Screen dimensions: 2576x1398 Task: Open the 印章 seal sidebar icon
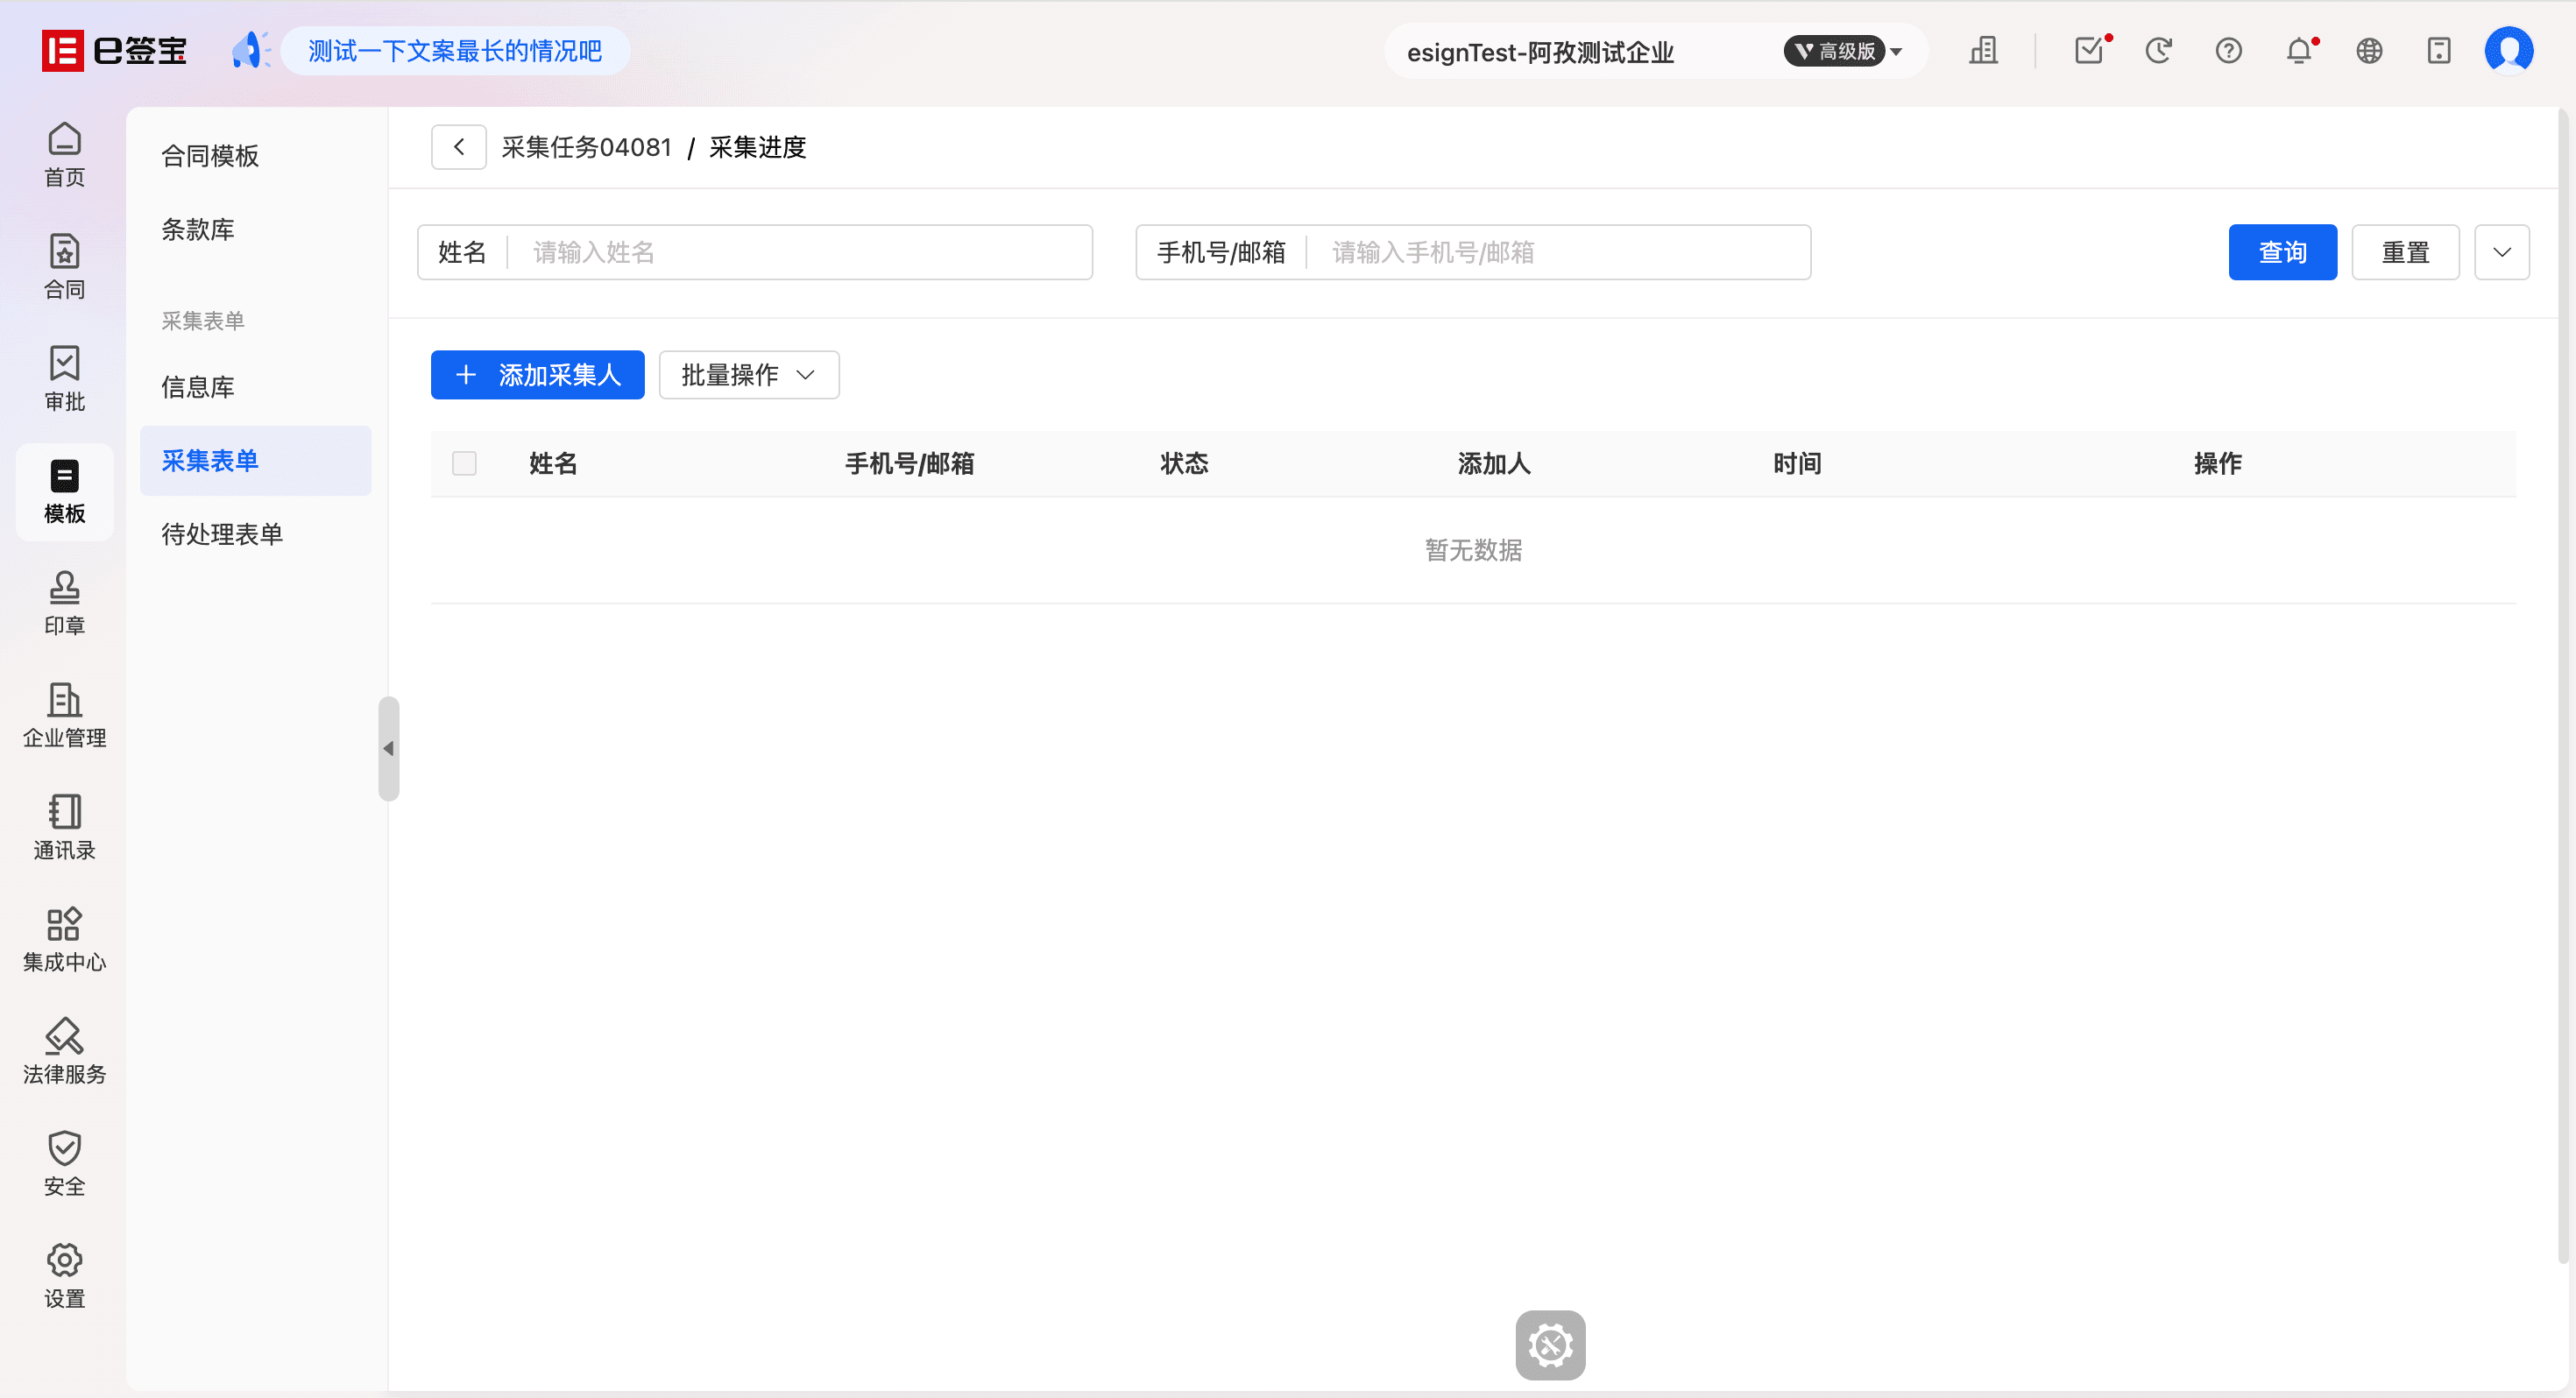pos(64,603)
